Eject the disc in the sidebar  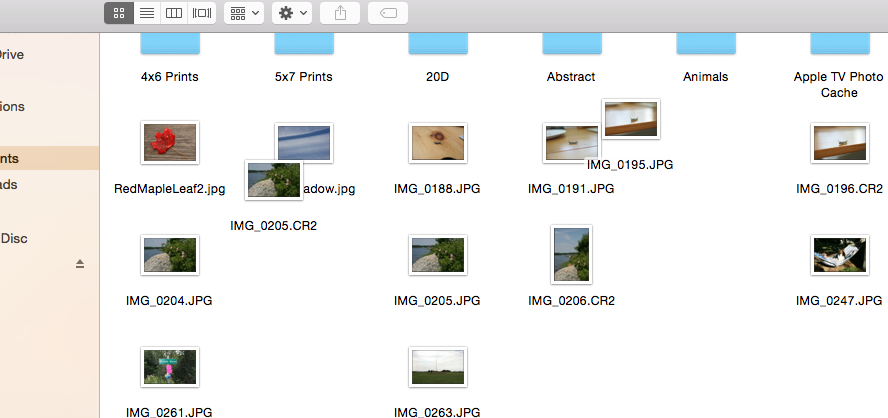[x=80, y=263]
